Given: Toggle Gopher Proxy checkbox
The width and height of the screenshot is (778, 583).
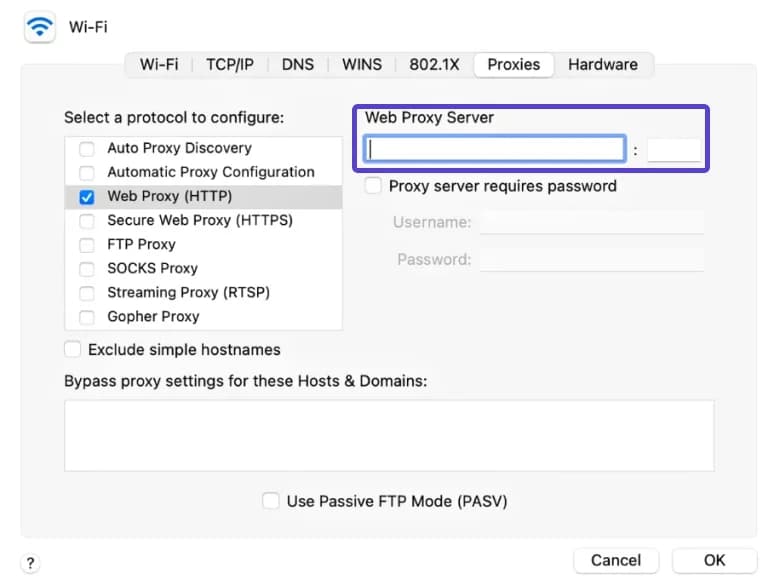Looking at the screenshot, I should click(87, 317).
